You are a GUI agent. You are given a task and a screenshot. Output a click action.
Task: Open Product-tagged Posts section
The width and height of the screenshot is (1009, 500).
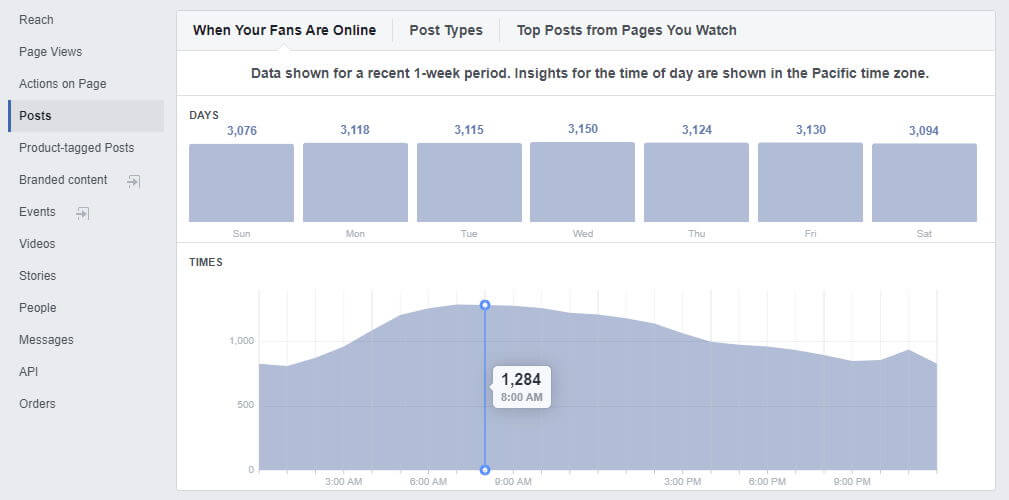76,148
